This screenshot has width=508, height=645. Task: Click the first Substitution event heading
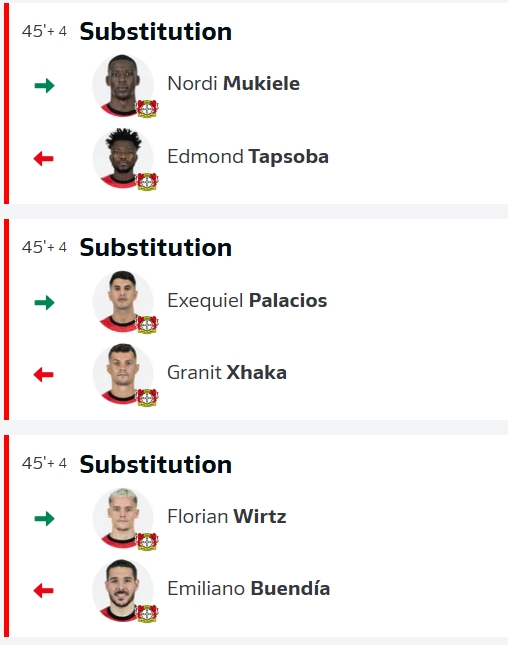(155, 32)
